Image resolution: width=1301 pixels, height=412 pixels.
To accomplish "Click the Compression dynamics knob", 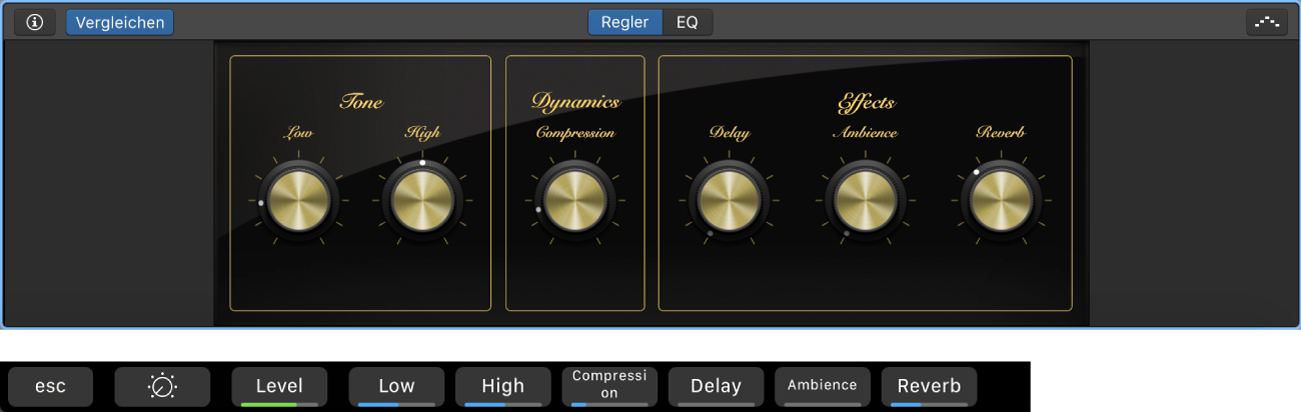I will (x=575, y=201).
